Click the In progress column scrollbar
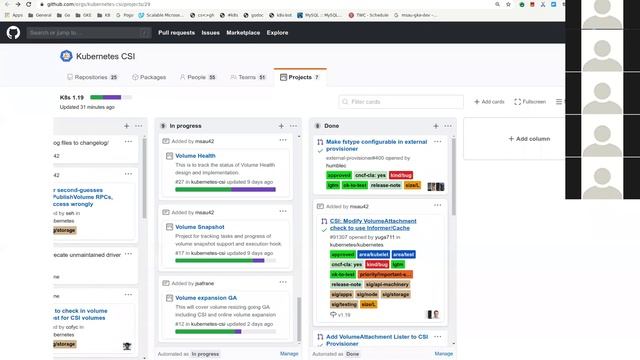The height and width of the screenshot is (360, 640). [x=299, y=318]
